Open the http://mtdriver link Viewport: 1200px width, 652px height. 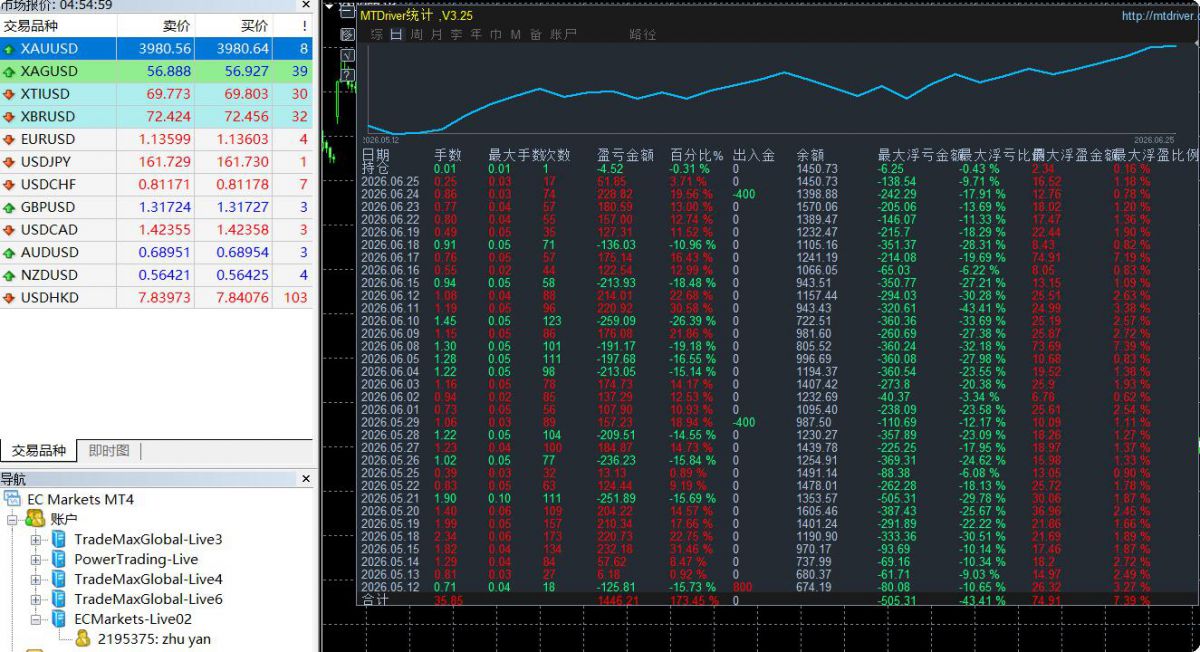click(x=1158, y=16)
